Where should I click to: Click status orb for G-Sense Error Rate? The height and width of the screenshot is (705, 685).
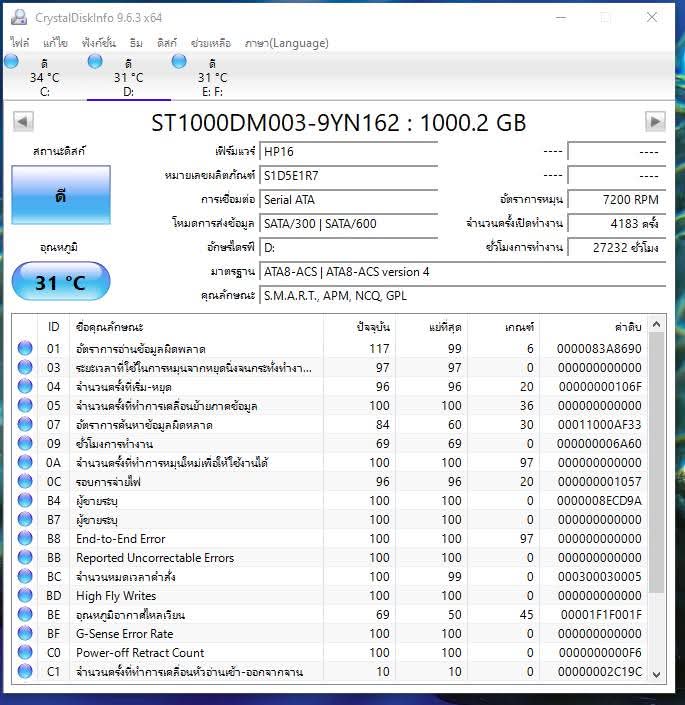click(x=25, y=633)
